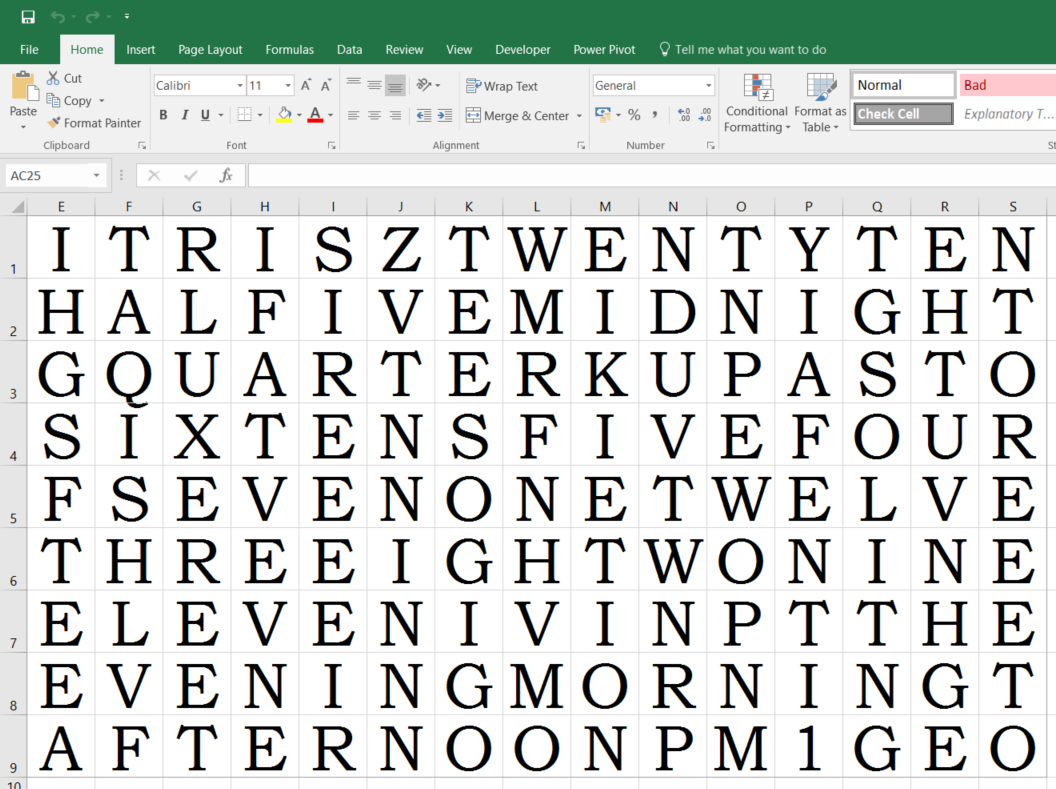Open Conditional Formatting menu

(757, 103)
